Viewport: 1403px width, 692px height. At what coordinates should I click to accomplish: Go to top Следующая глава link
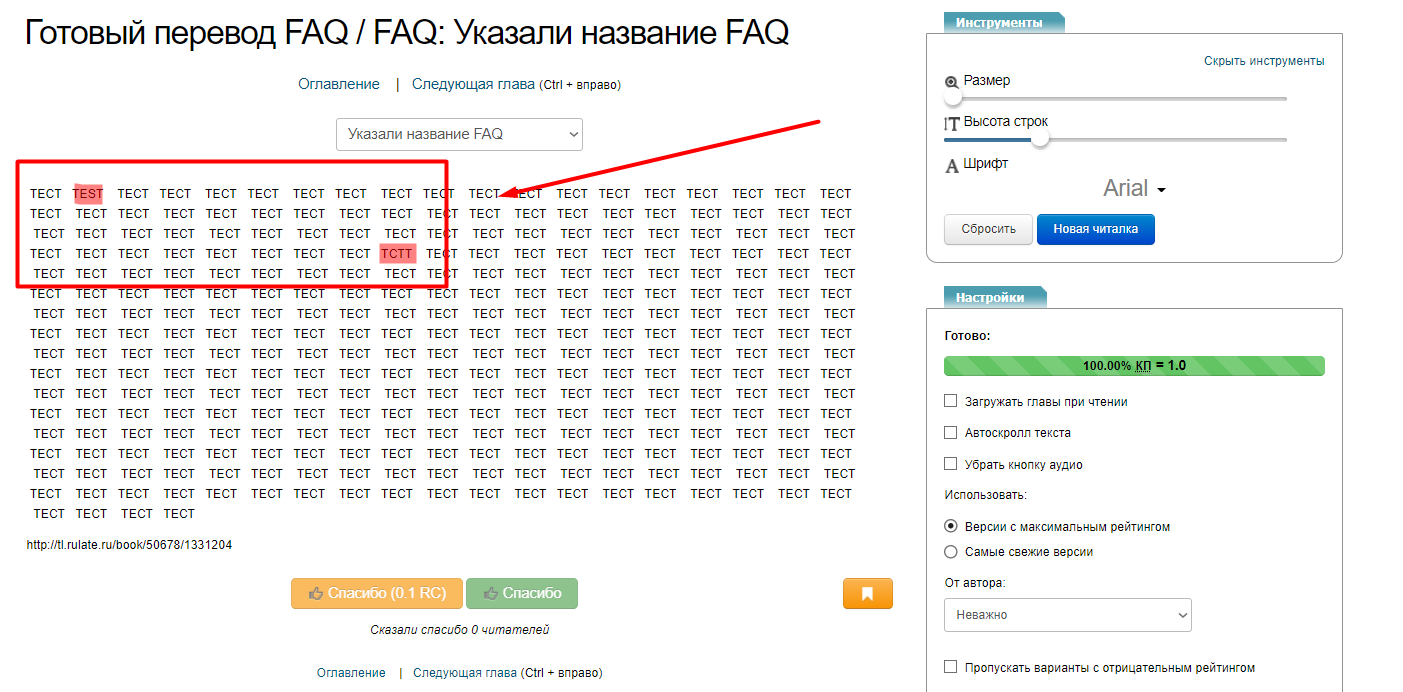click(473, 84)
